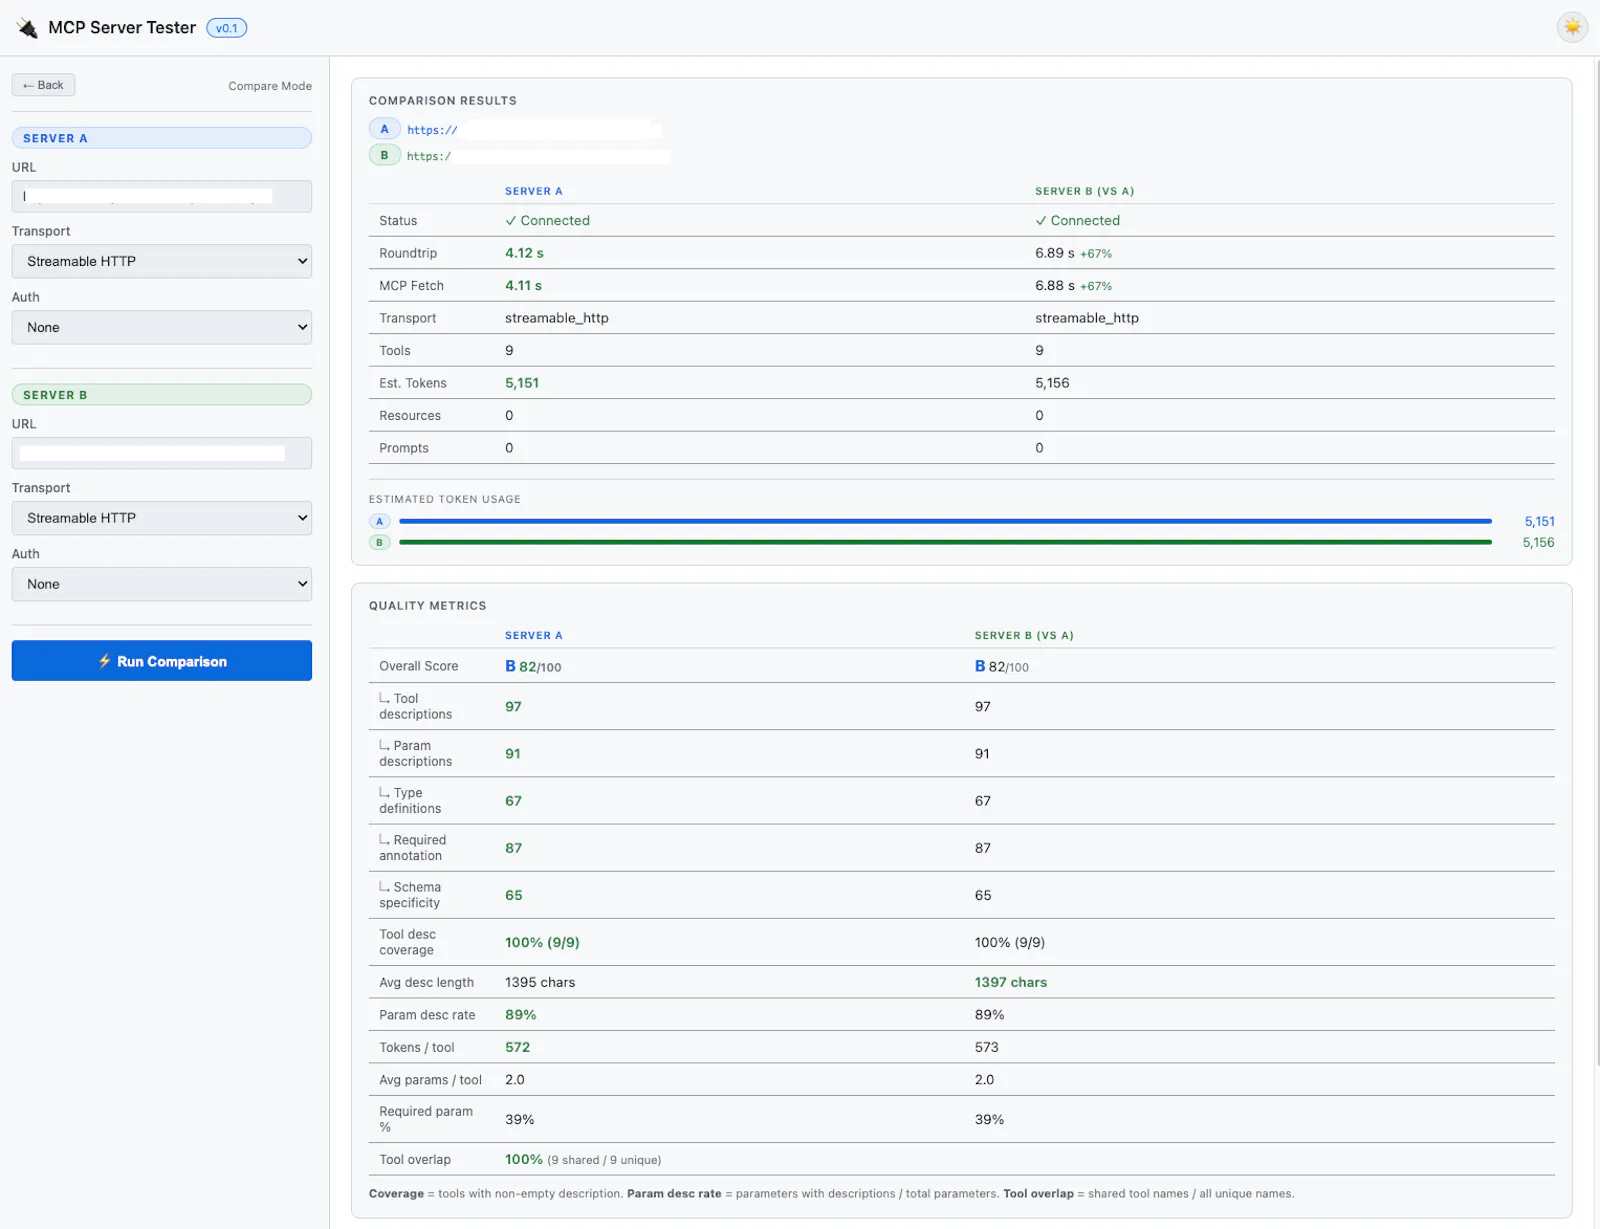This screenshot has height=1229, width=1600.
Task: Click Server A Tool descriptions score 97
Action: [x=513, y=707]
